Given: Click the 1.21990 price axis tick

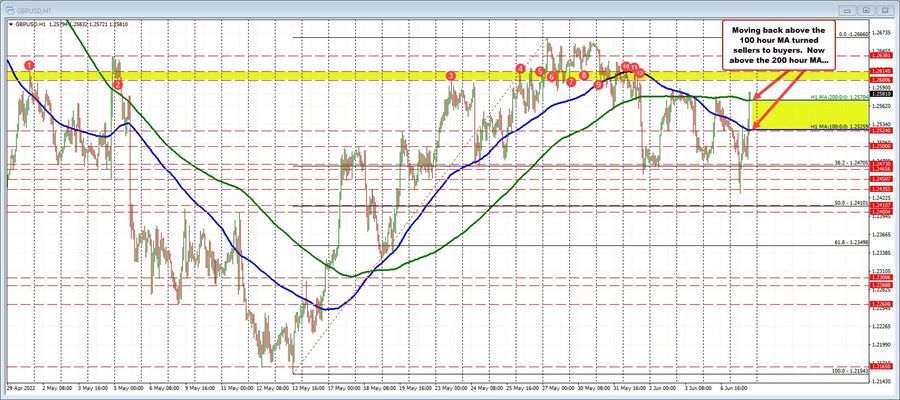Looking at the screenshot, I should pyautogui.click(x=883, y=344).
